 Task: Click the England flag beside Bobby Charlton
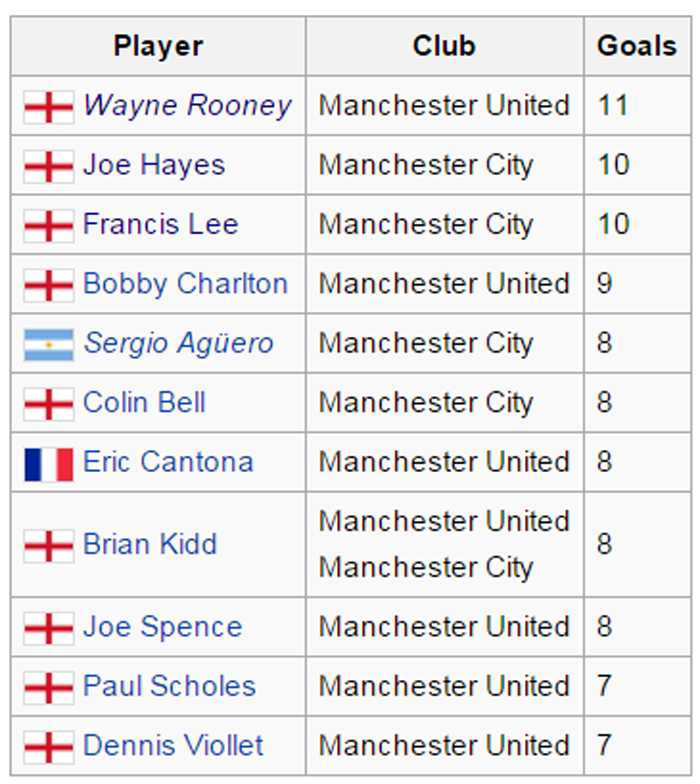(x=48, y=285)
